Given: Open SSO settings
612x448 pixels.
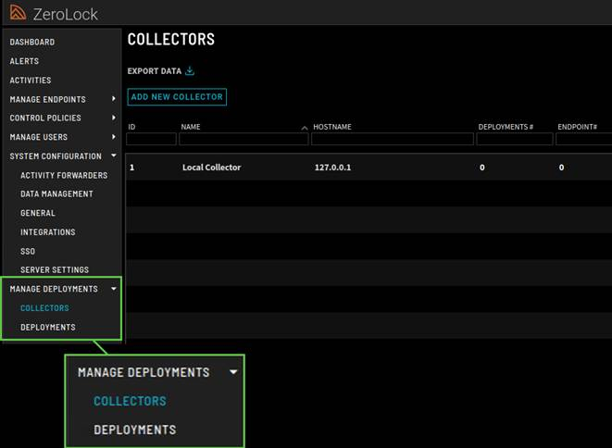Looking at the screenshot, I should 27,251.
